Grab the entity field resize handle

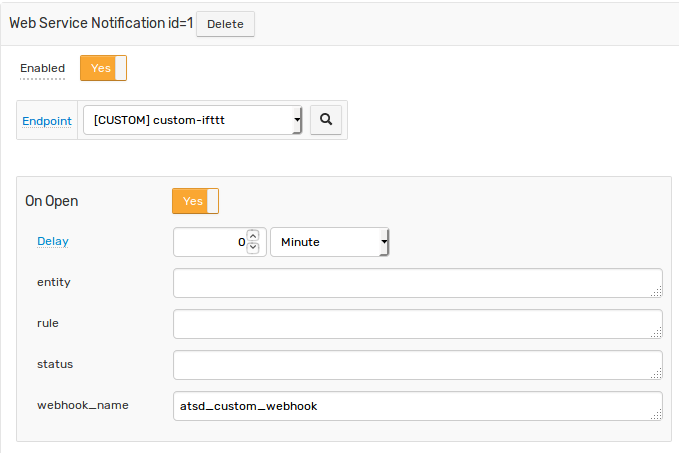tap(656, 291)
